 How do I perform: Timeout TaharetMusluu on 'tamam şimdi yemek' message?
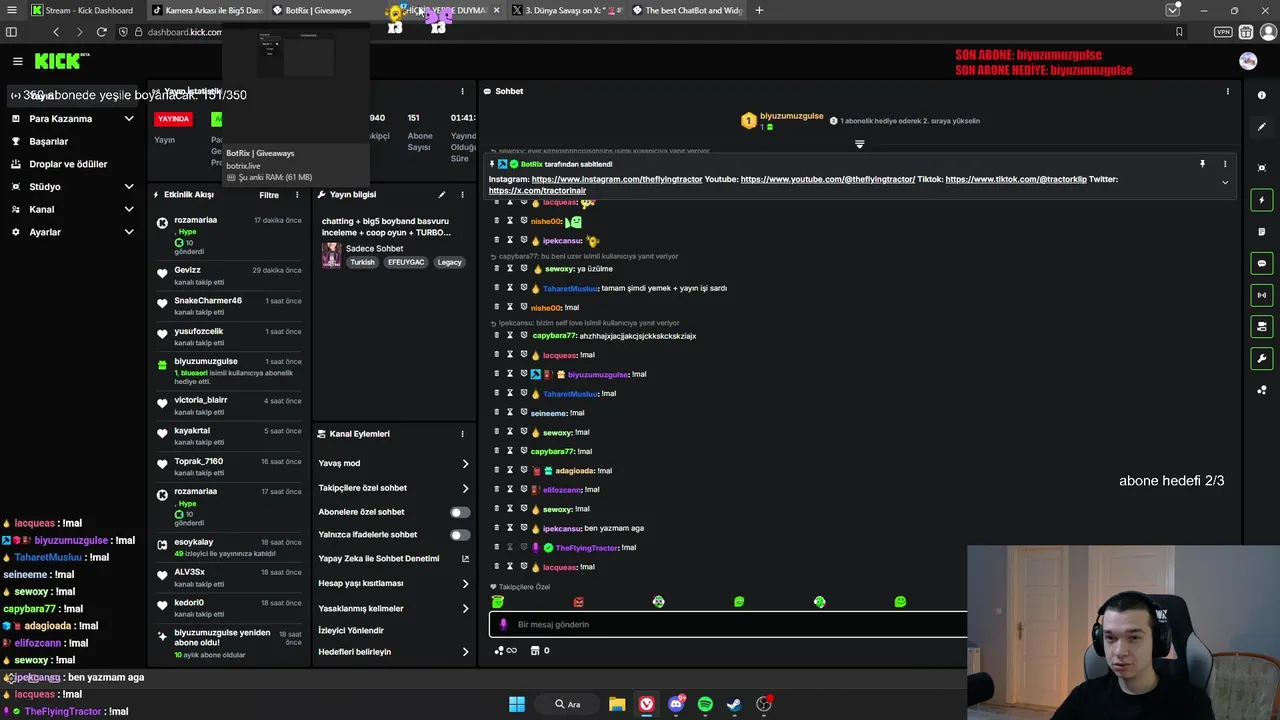510,288
